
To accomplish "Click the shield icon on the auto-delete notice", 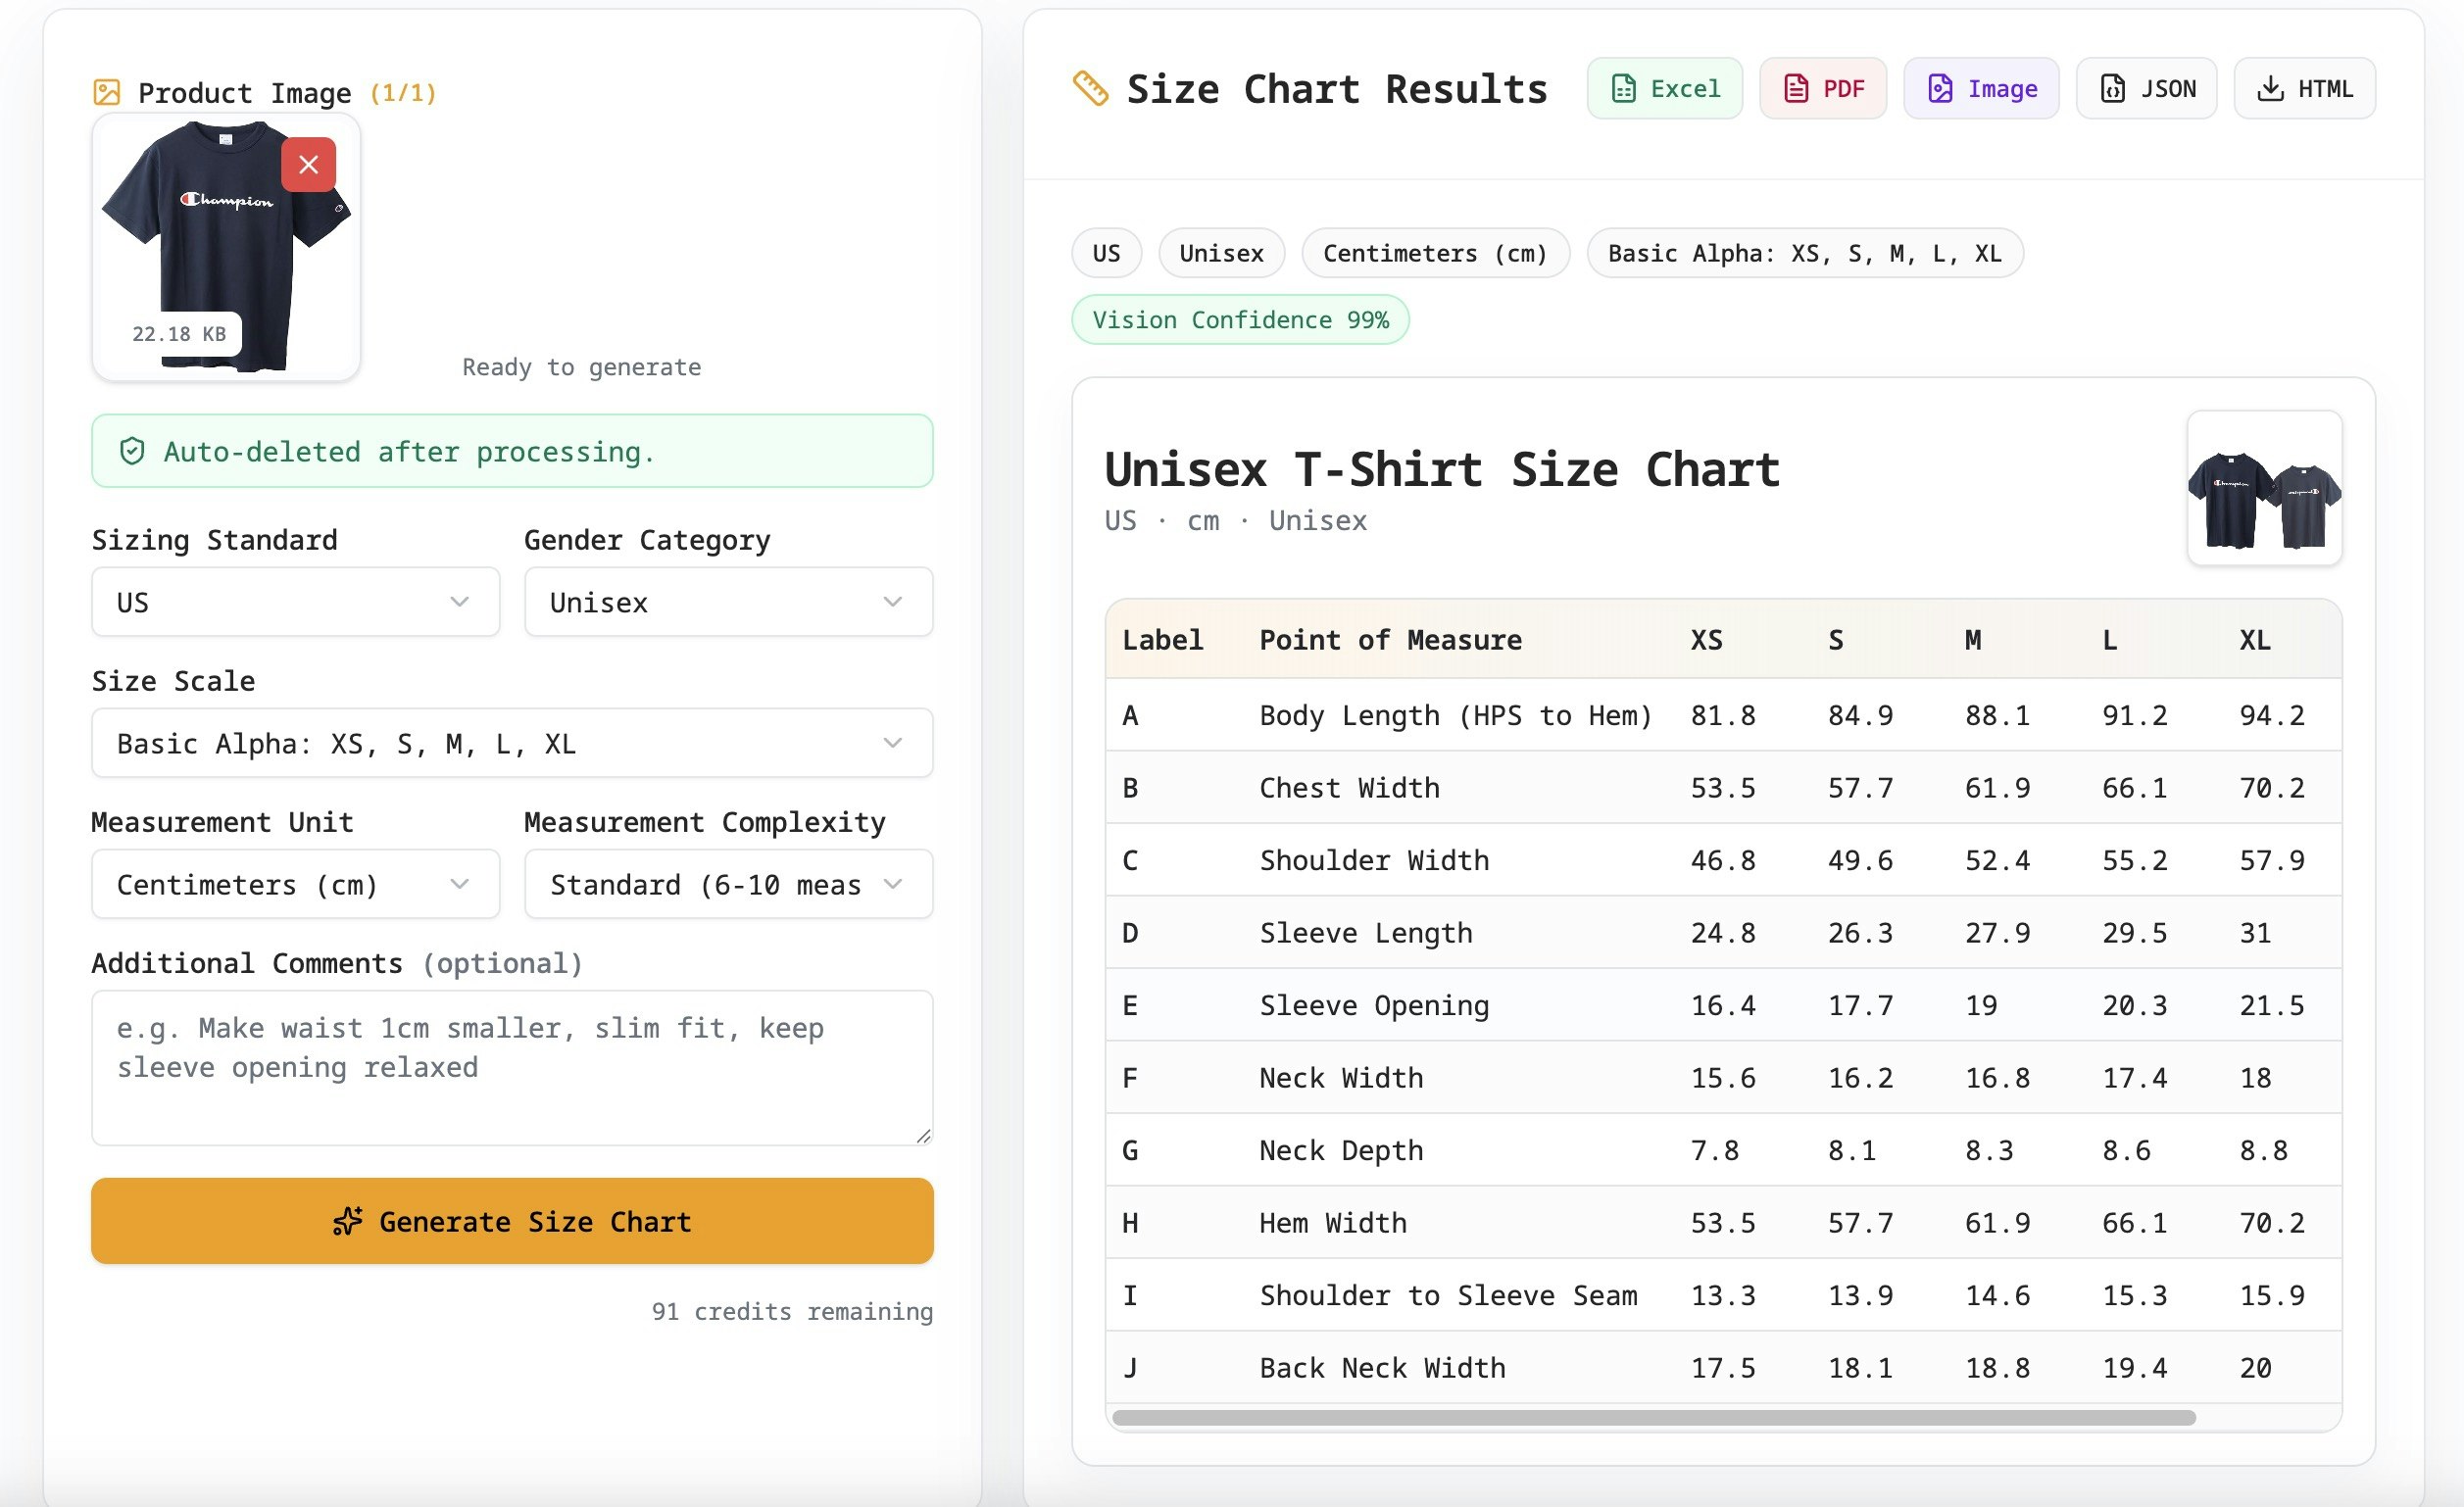I will pos(133,451).
